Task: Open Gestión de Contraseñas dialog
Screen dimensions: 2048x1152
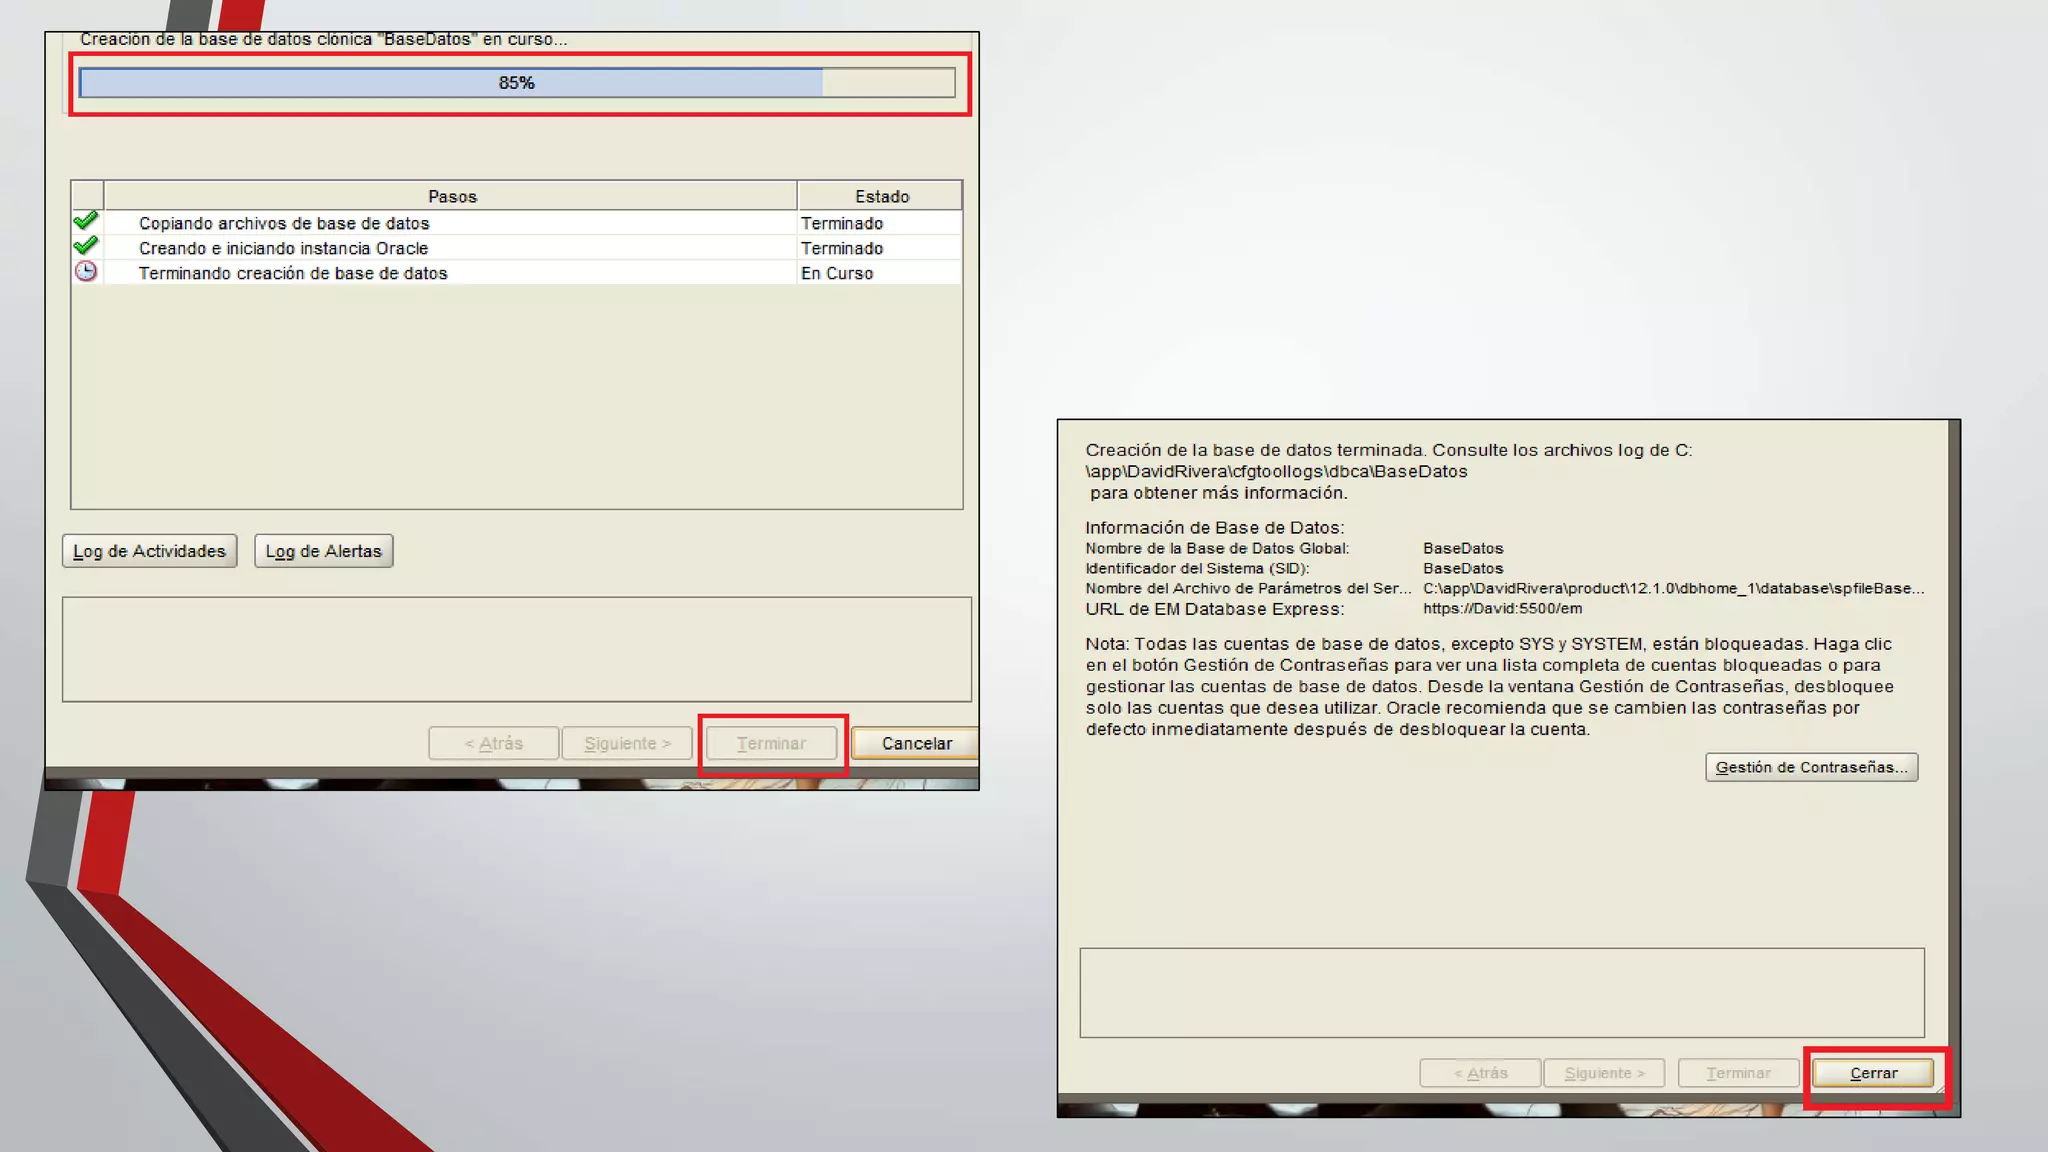Action: 1811,767
